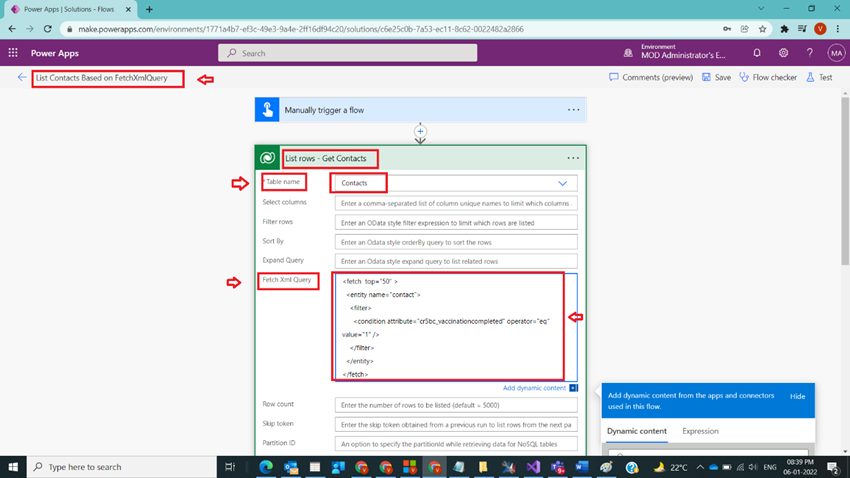Click the back arrow beside flow name
Screen dimensions: 850x478
pyautogui.click(x=22, y=77)
